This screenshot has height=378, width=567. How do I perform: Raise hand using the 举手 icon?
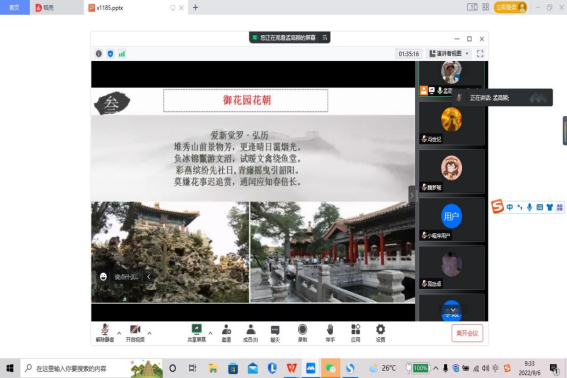[x=330, y=333]
